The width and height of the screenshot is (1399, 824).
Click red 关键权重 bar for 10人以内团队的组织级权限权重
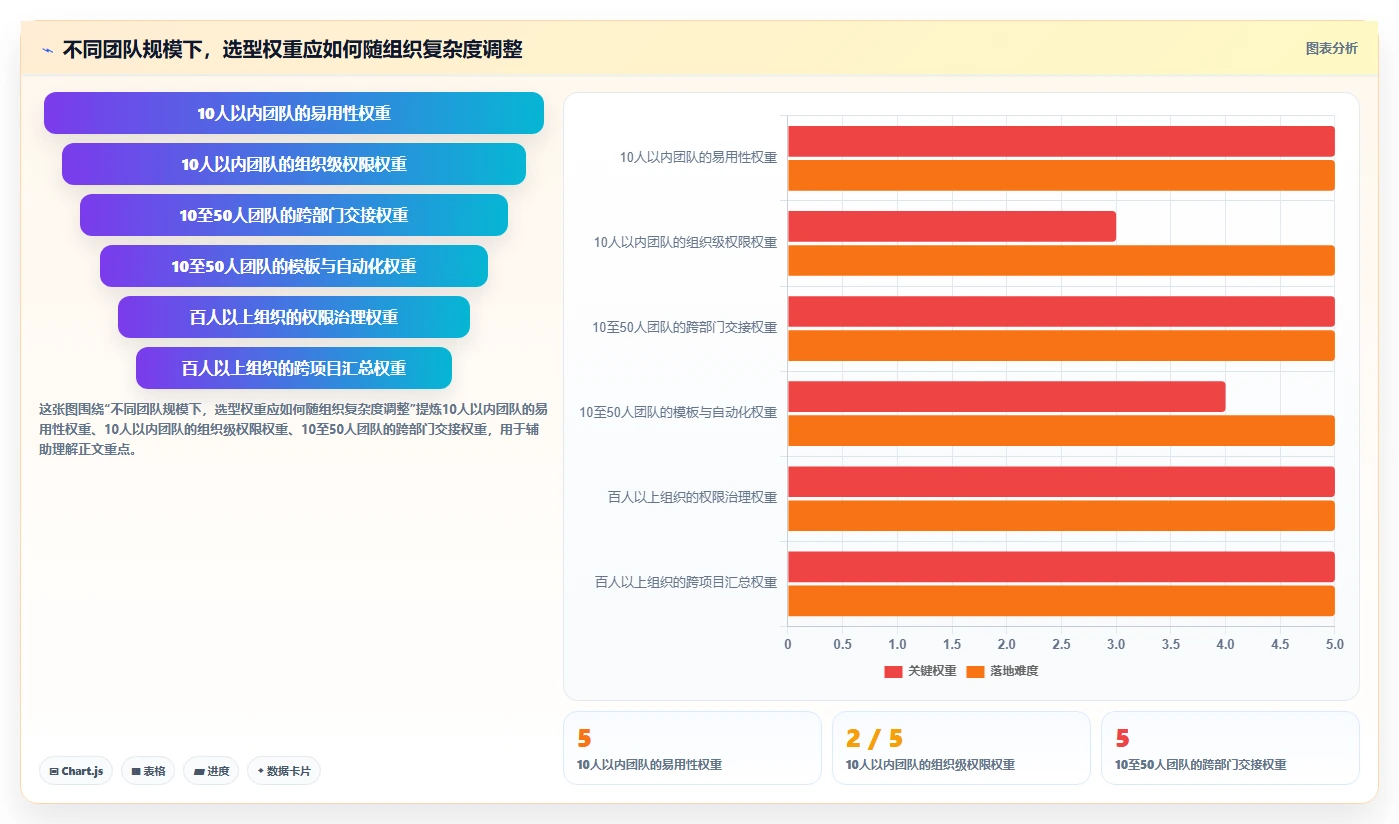click(x=952, y=226)
